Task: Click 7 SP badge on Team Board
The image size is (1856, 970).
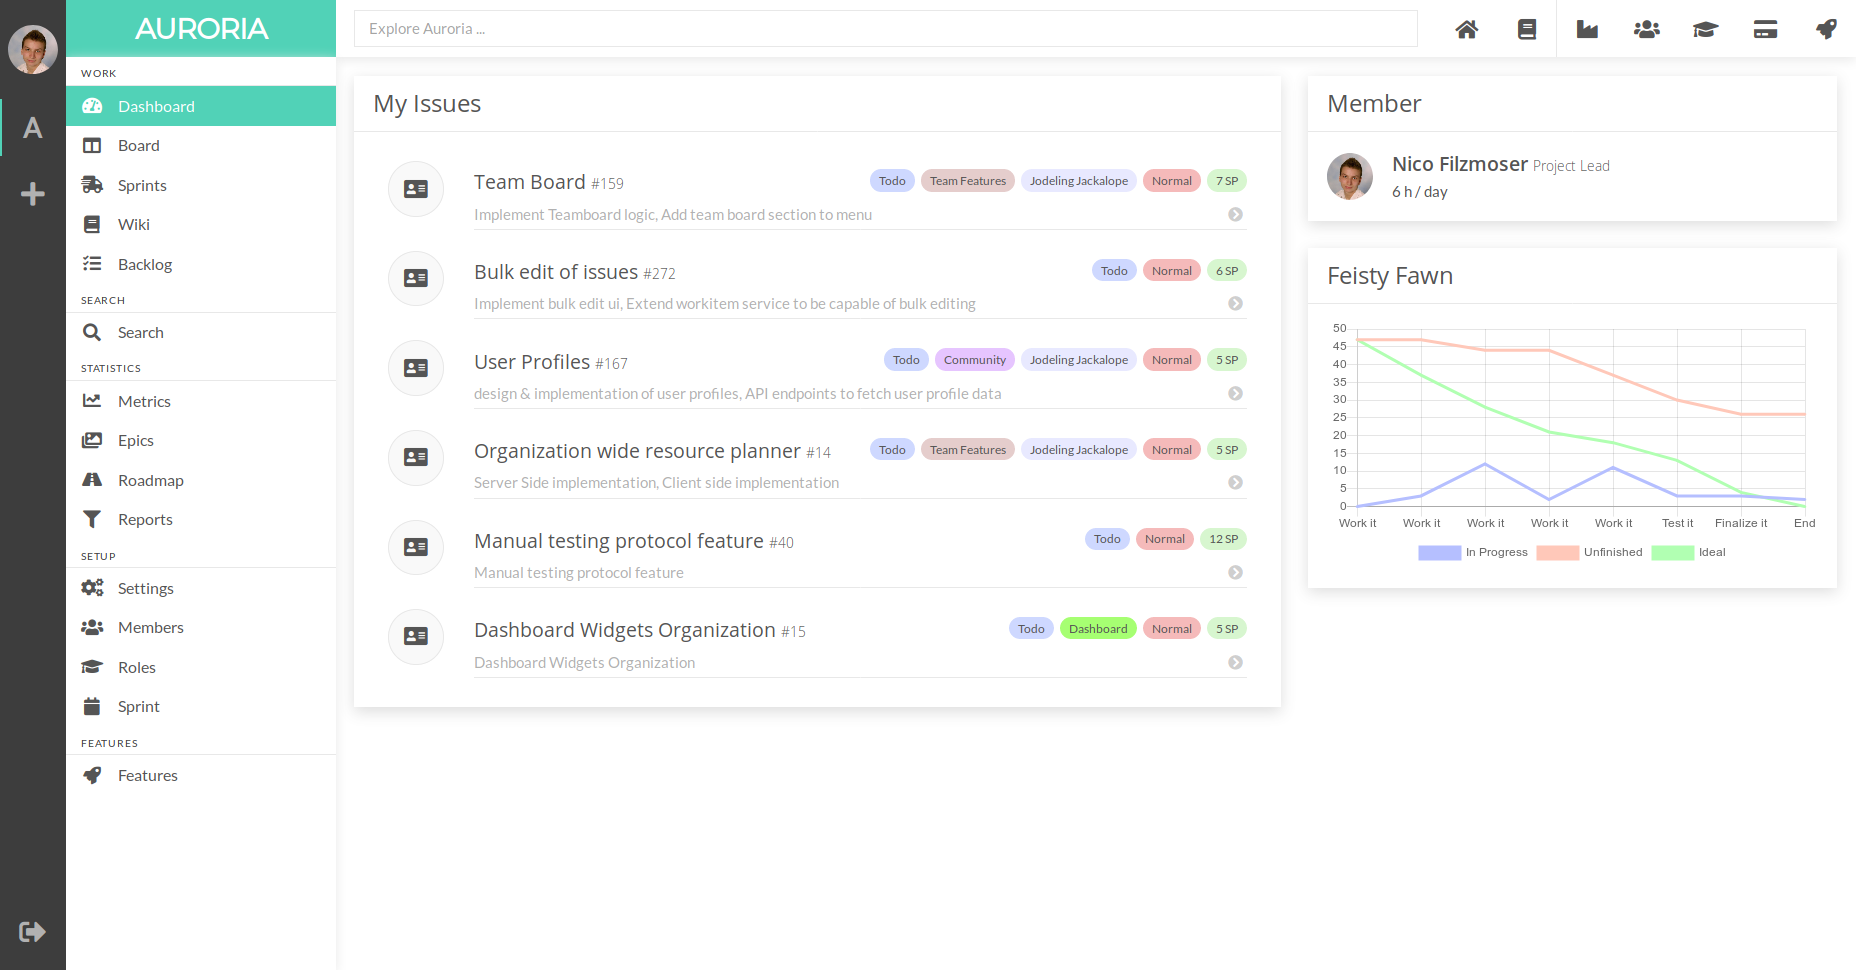Action: coord(1226,181)
